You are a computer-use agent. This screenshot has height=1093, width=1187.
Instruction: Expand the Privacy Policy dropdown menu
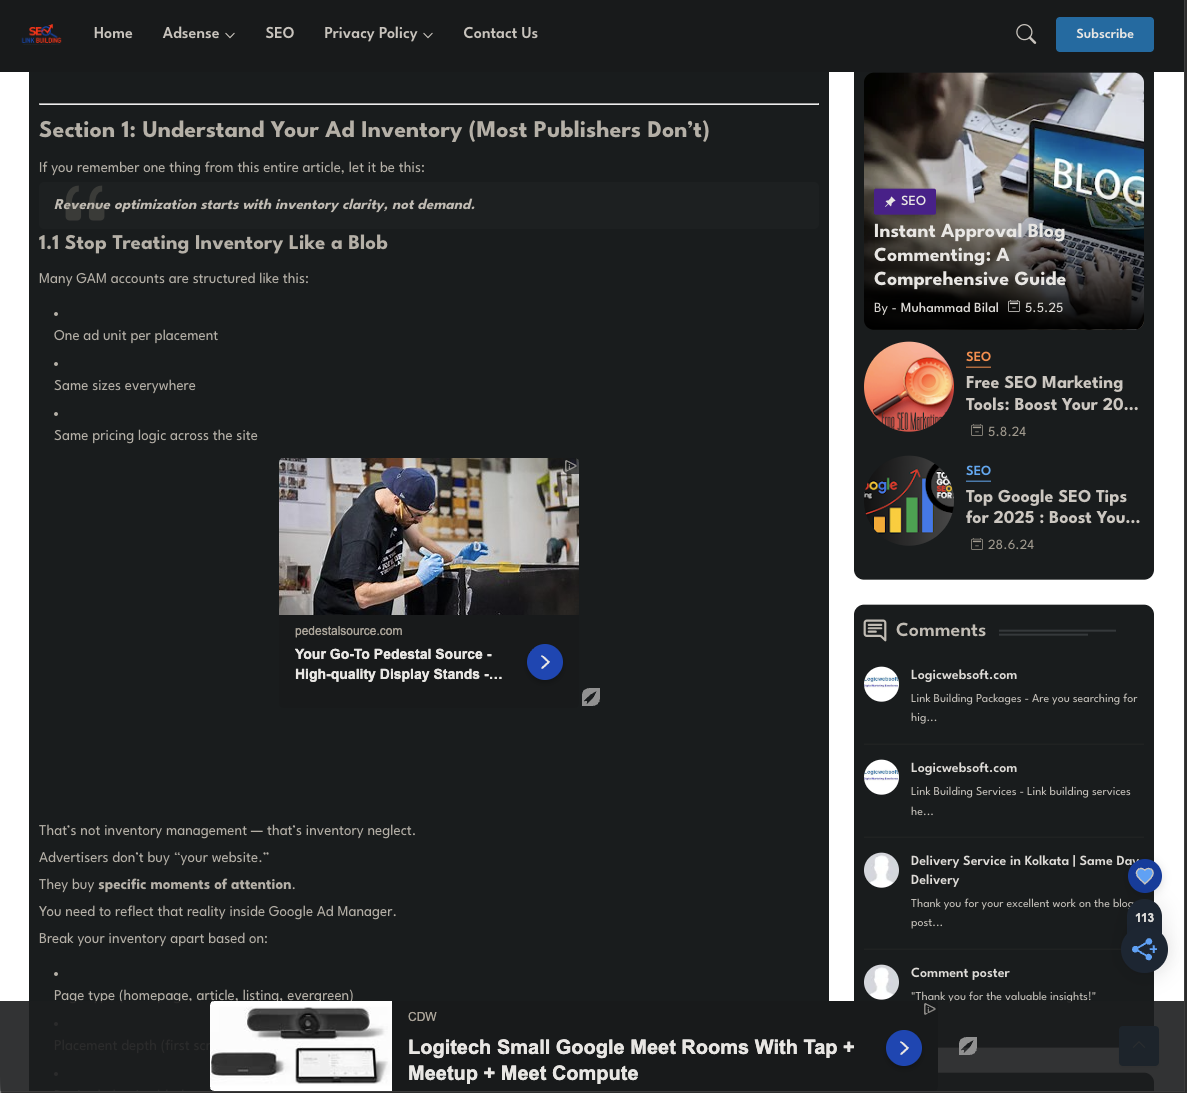pyautogui.click(x=378, y=34)
